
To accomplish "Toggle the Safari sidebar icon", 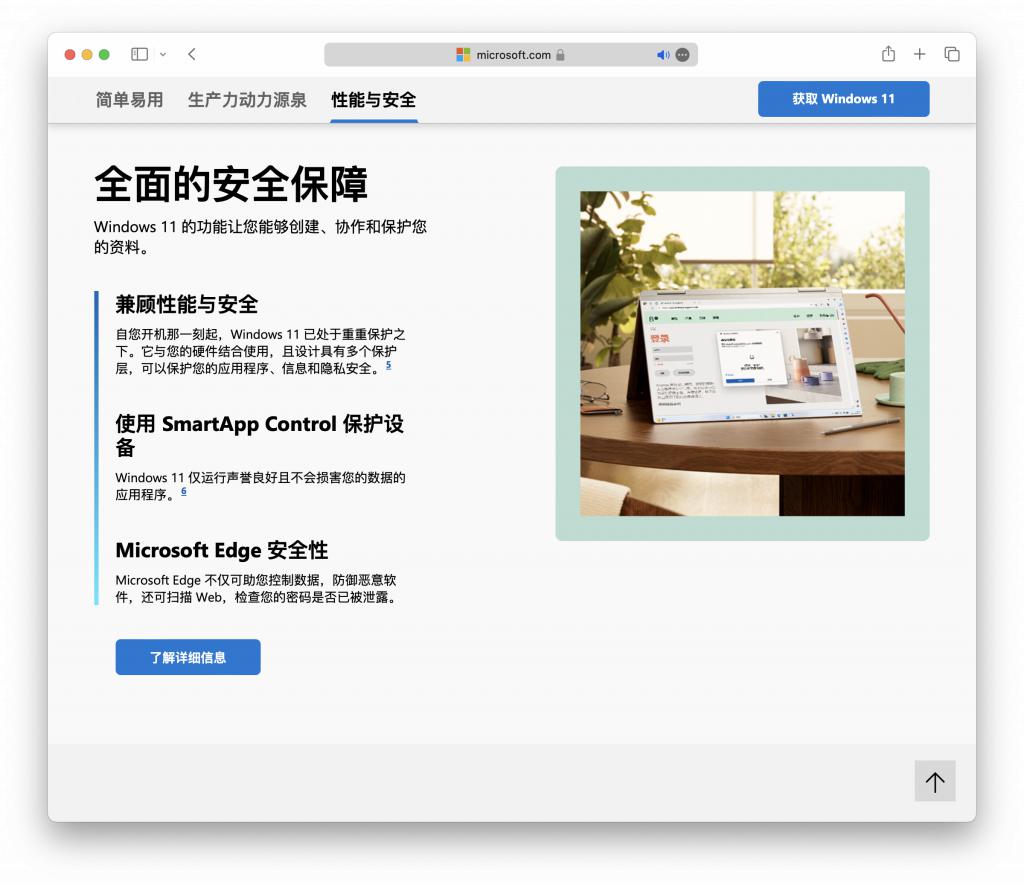I will pyautogui.click(x=139, y=54).
